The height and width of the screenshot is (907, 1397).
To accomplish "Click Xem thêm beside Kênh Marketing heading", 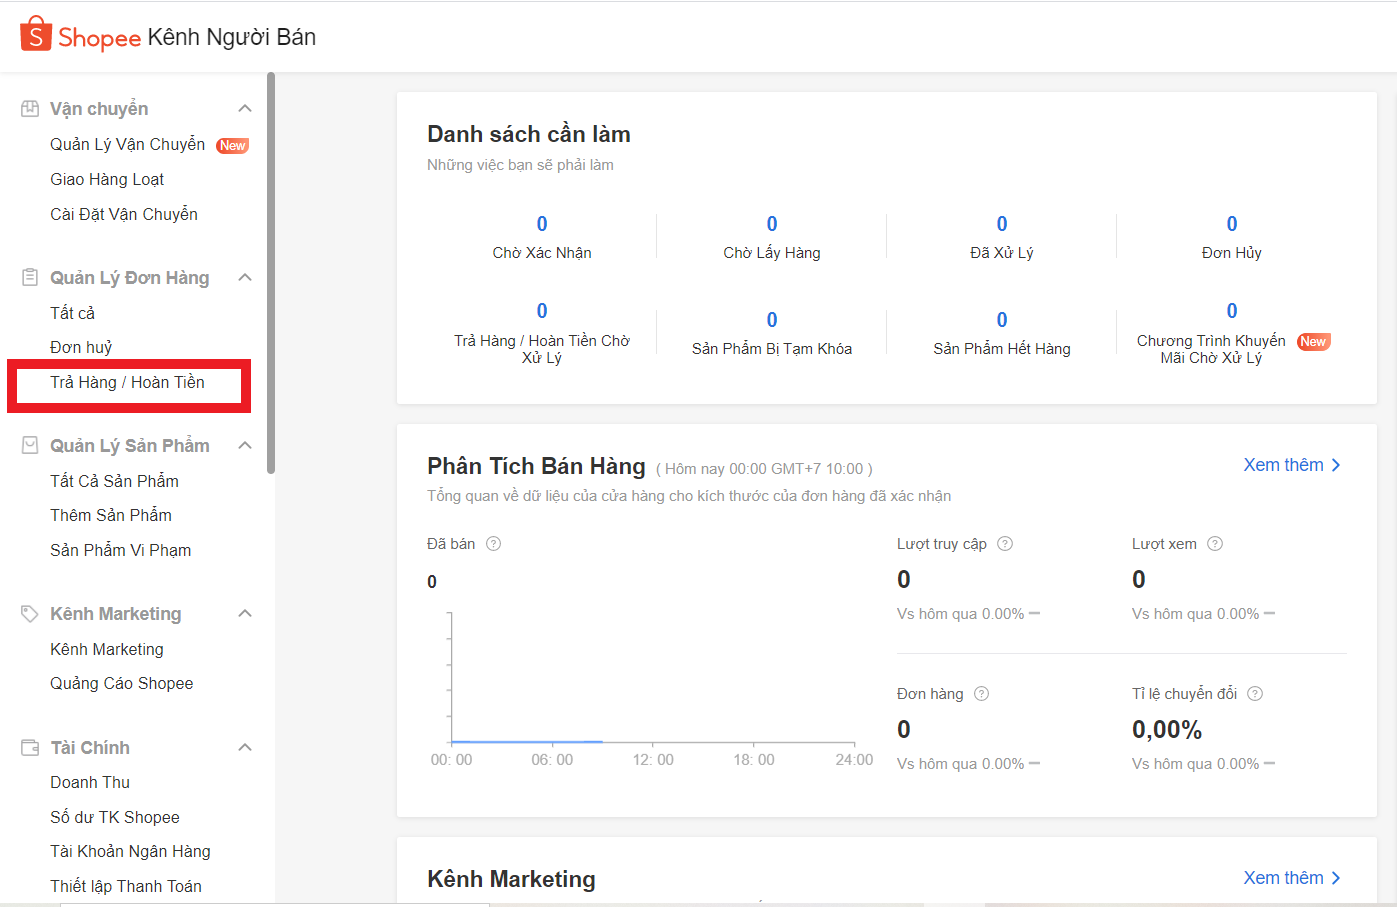I will (1291, 878).
